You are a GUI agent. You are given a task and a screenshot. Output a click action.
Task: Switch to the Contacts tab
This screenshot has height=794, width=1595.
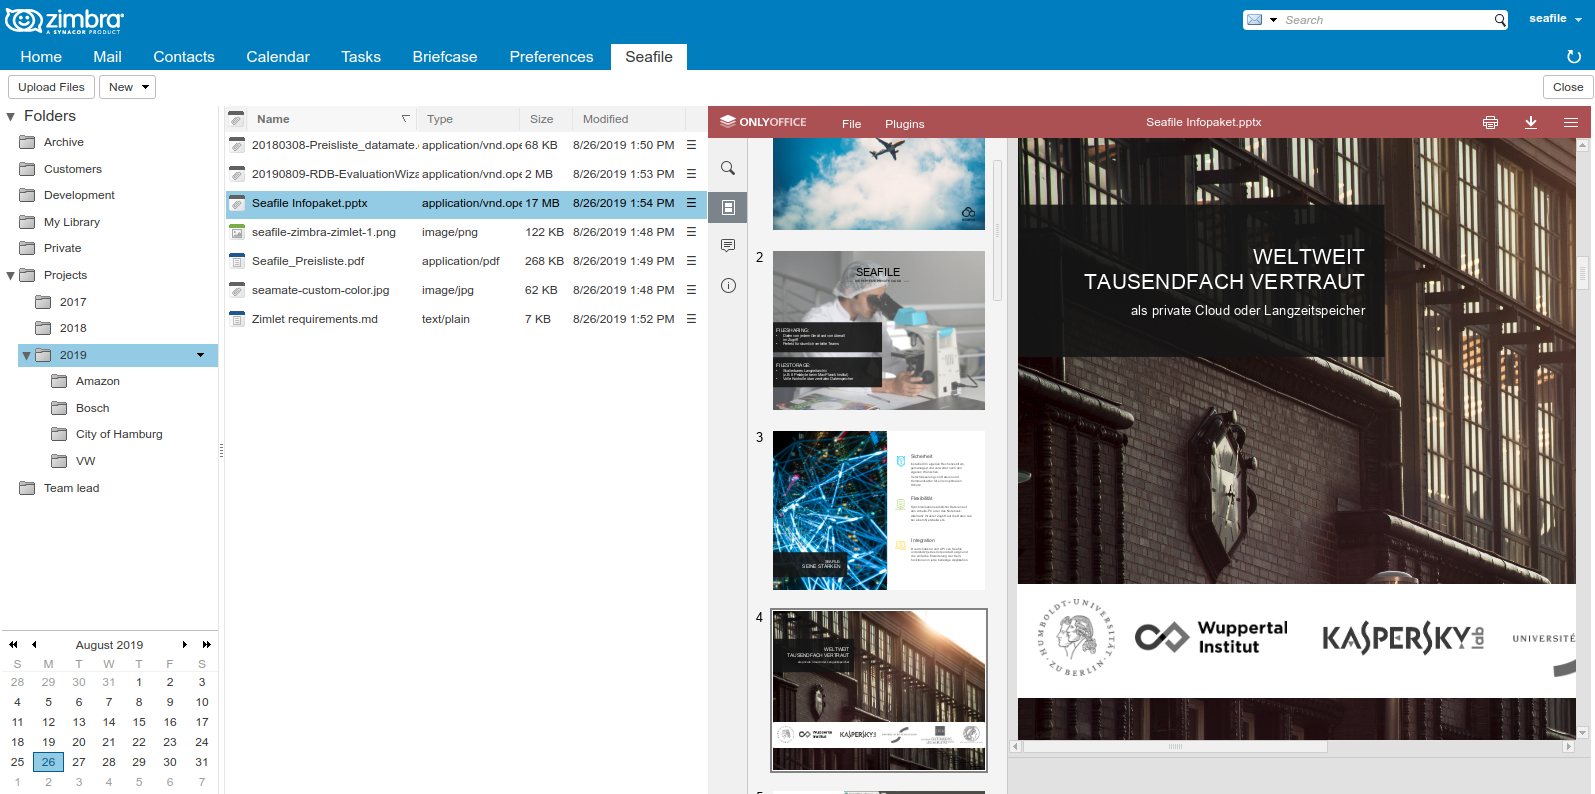(x=184, y=57)
